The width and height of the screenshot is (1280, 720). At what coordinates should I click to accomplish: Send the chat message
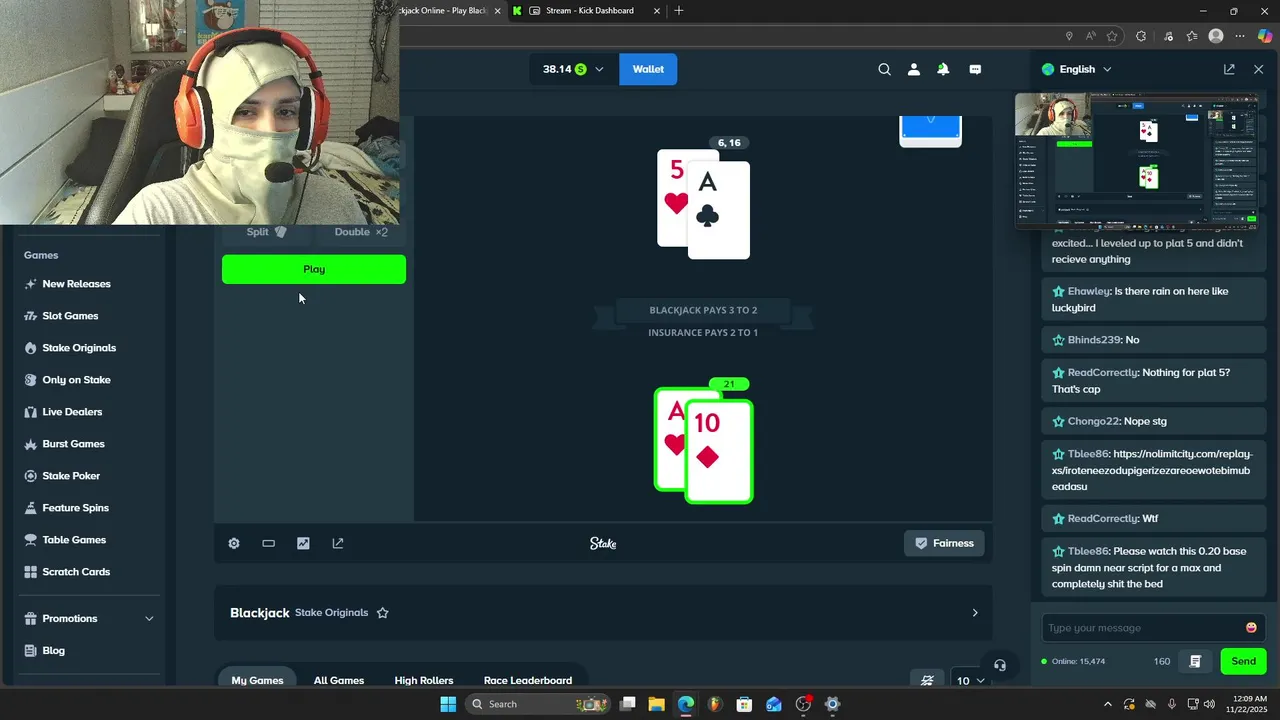pyautogui.click(x=1243, y=661)
